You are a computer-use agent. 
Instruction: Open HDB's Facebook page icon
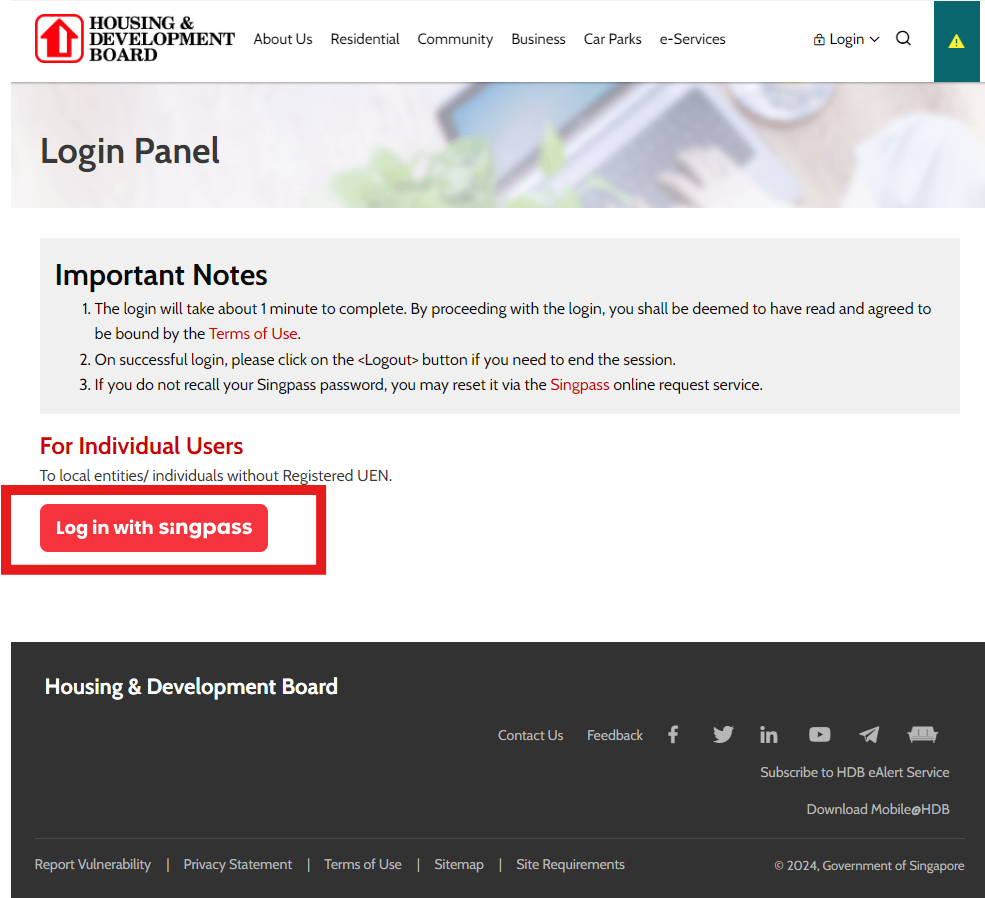(673, 734)
